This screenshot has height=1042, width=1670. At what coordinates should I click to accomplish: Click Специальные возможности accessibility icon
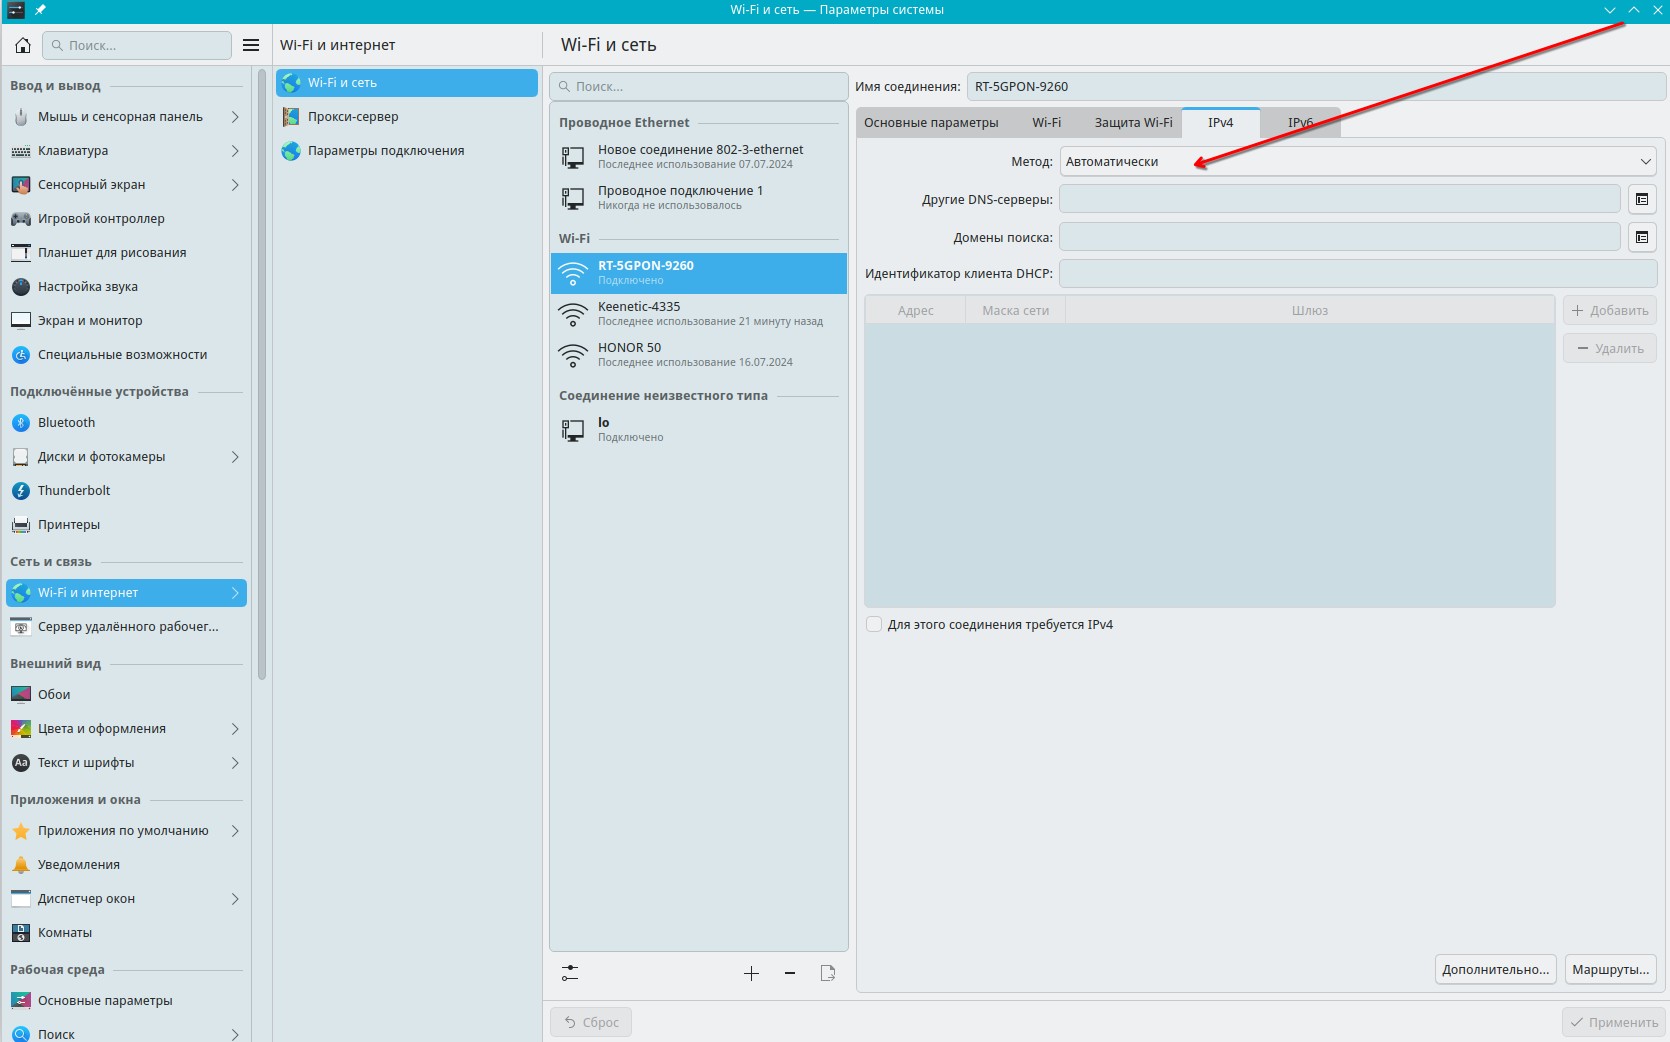21,355
